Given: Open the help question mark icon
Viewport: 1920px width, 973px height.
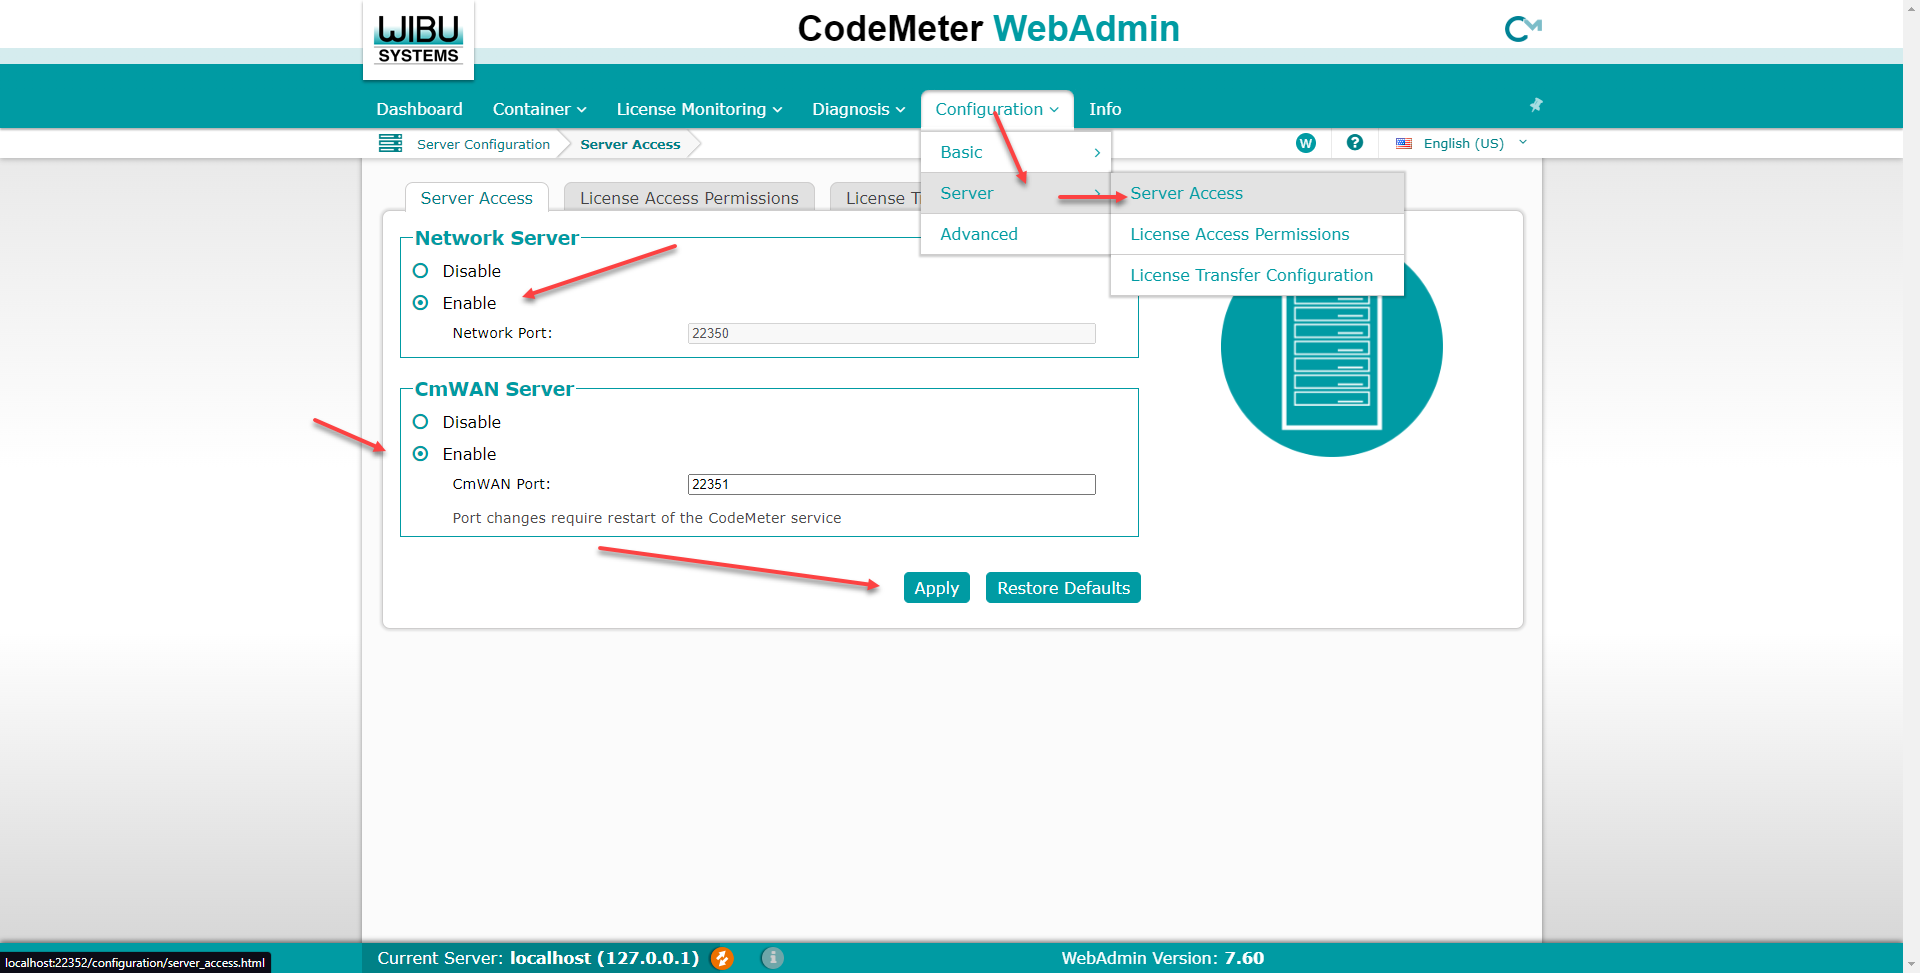Looking at the screenshot, I should pos(1354,143).
